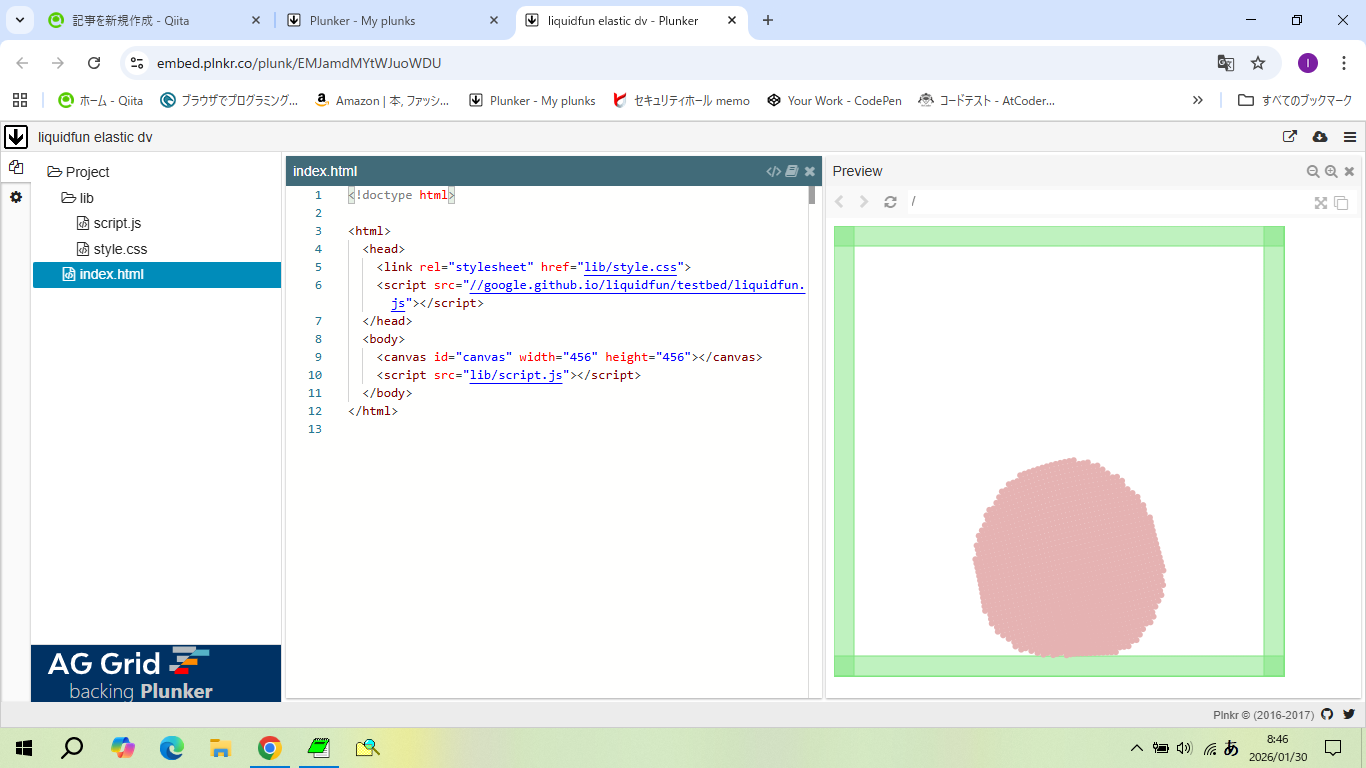Reload the browser page
The width and height of the screenshot is (1366, 768).
[94, 63]
